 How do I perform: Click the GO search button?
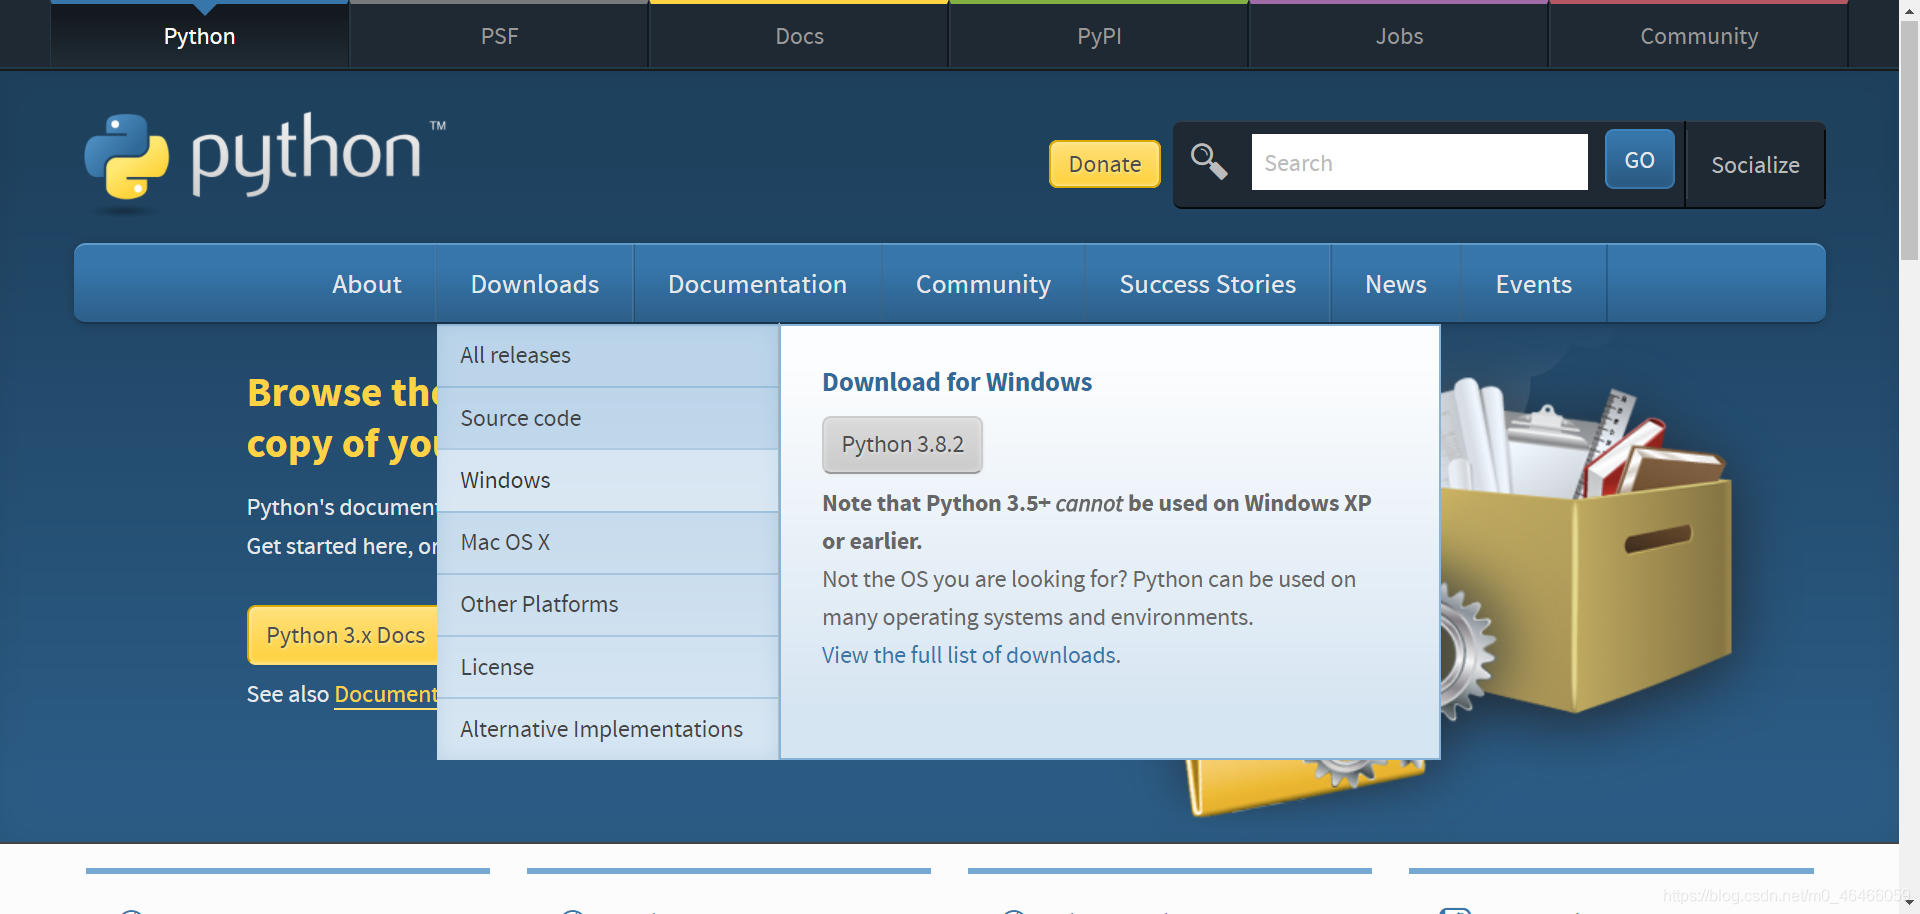click(x=1639, y=160)
